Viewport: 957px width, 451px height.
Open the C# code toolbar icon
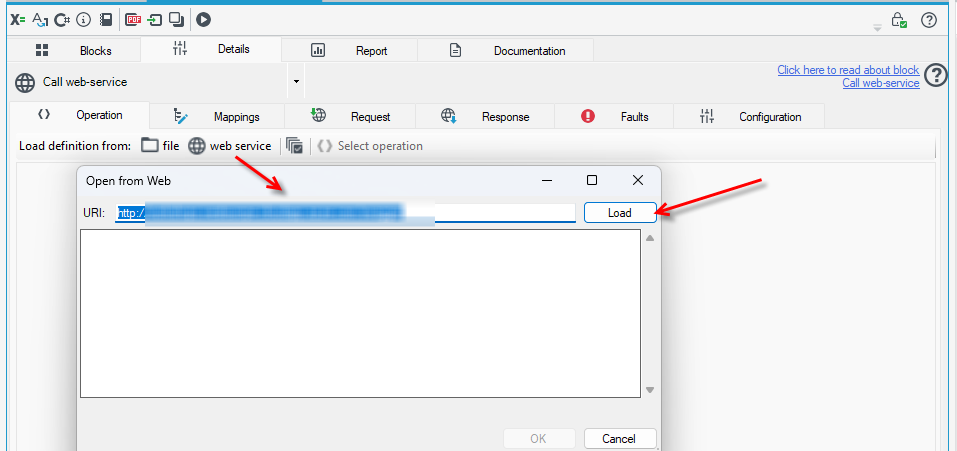point(62,20)
